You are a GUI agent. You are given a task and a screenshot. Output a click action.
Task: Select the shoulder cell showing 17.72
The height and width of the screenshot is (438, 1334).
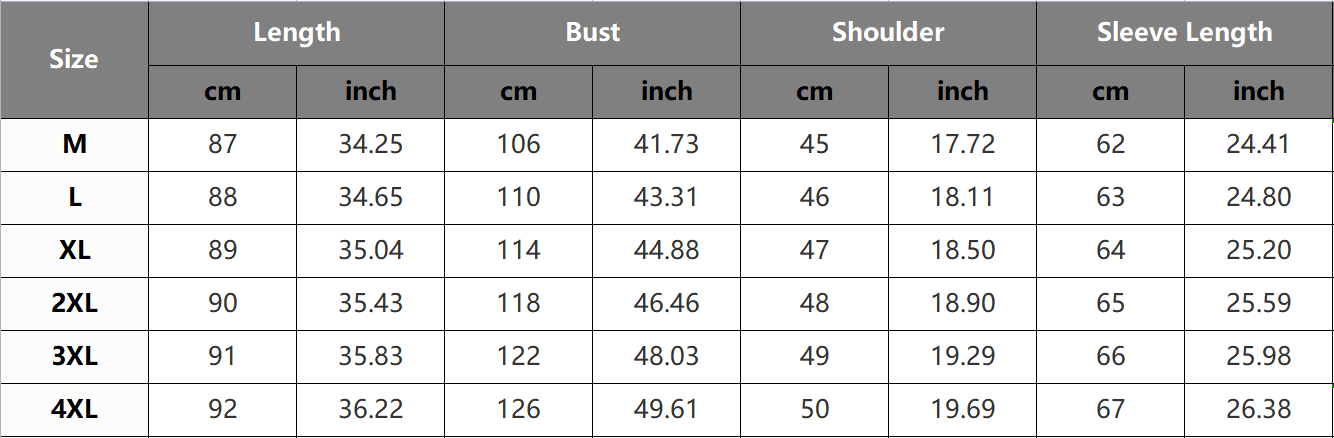coord(962,145)
